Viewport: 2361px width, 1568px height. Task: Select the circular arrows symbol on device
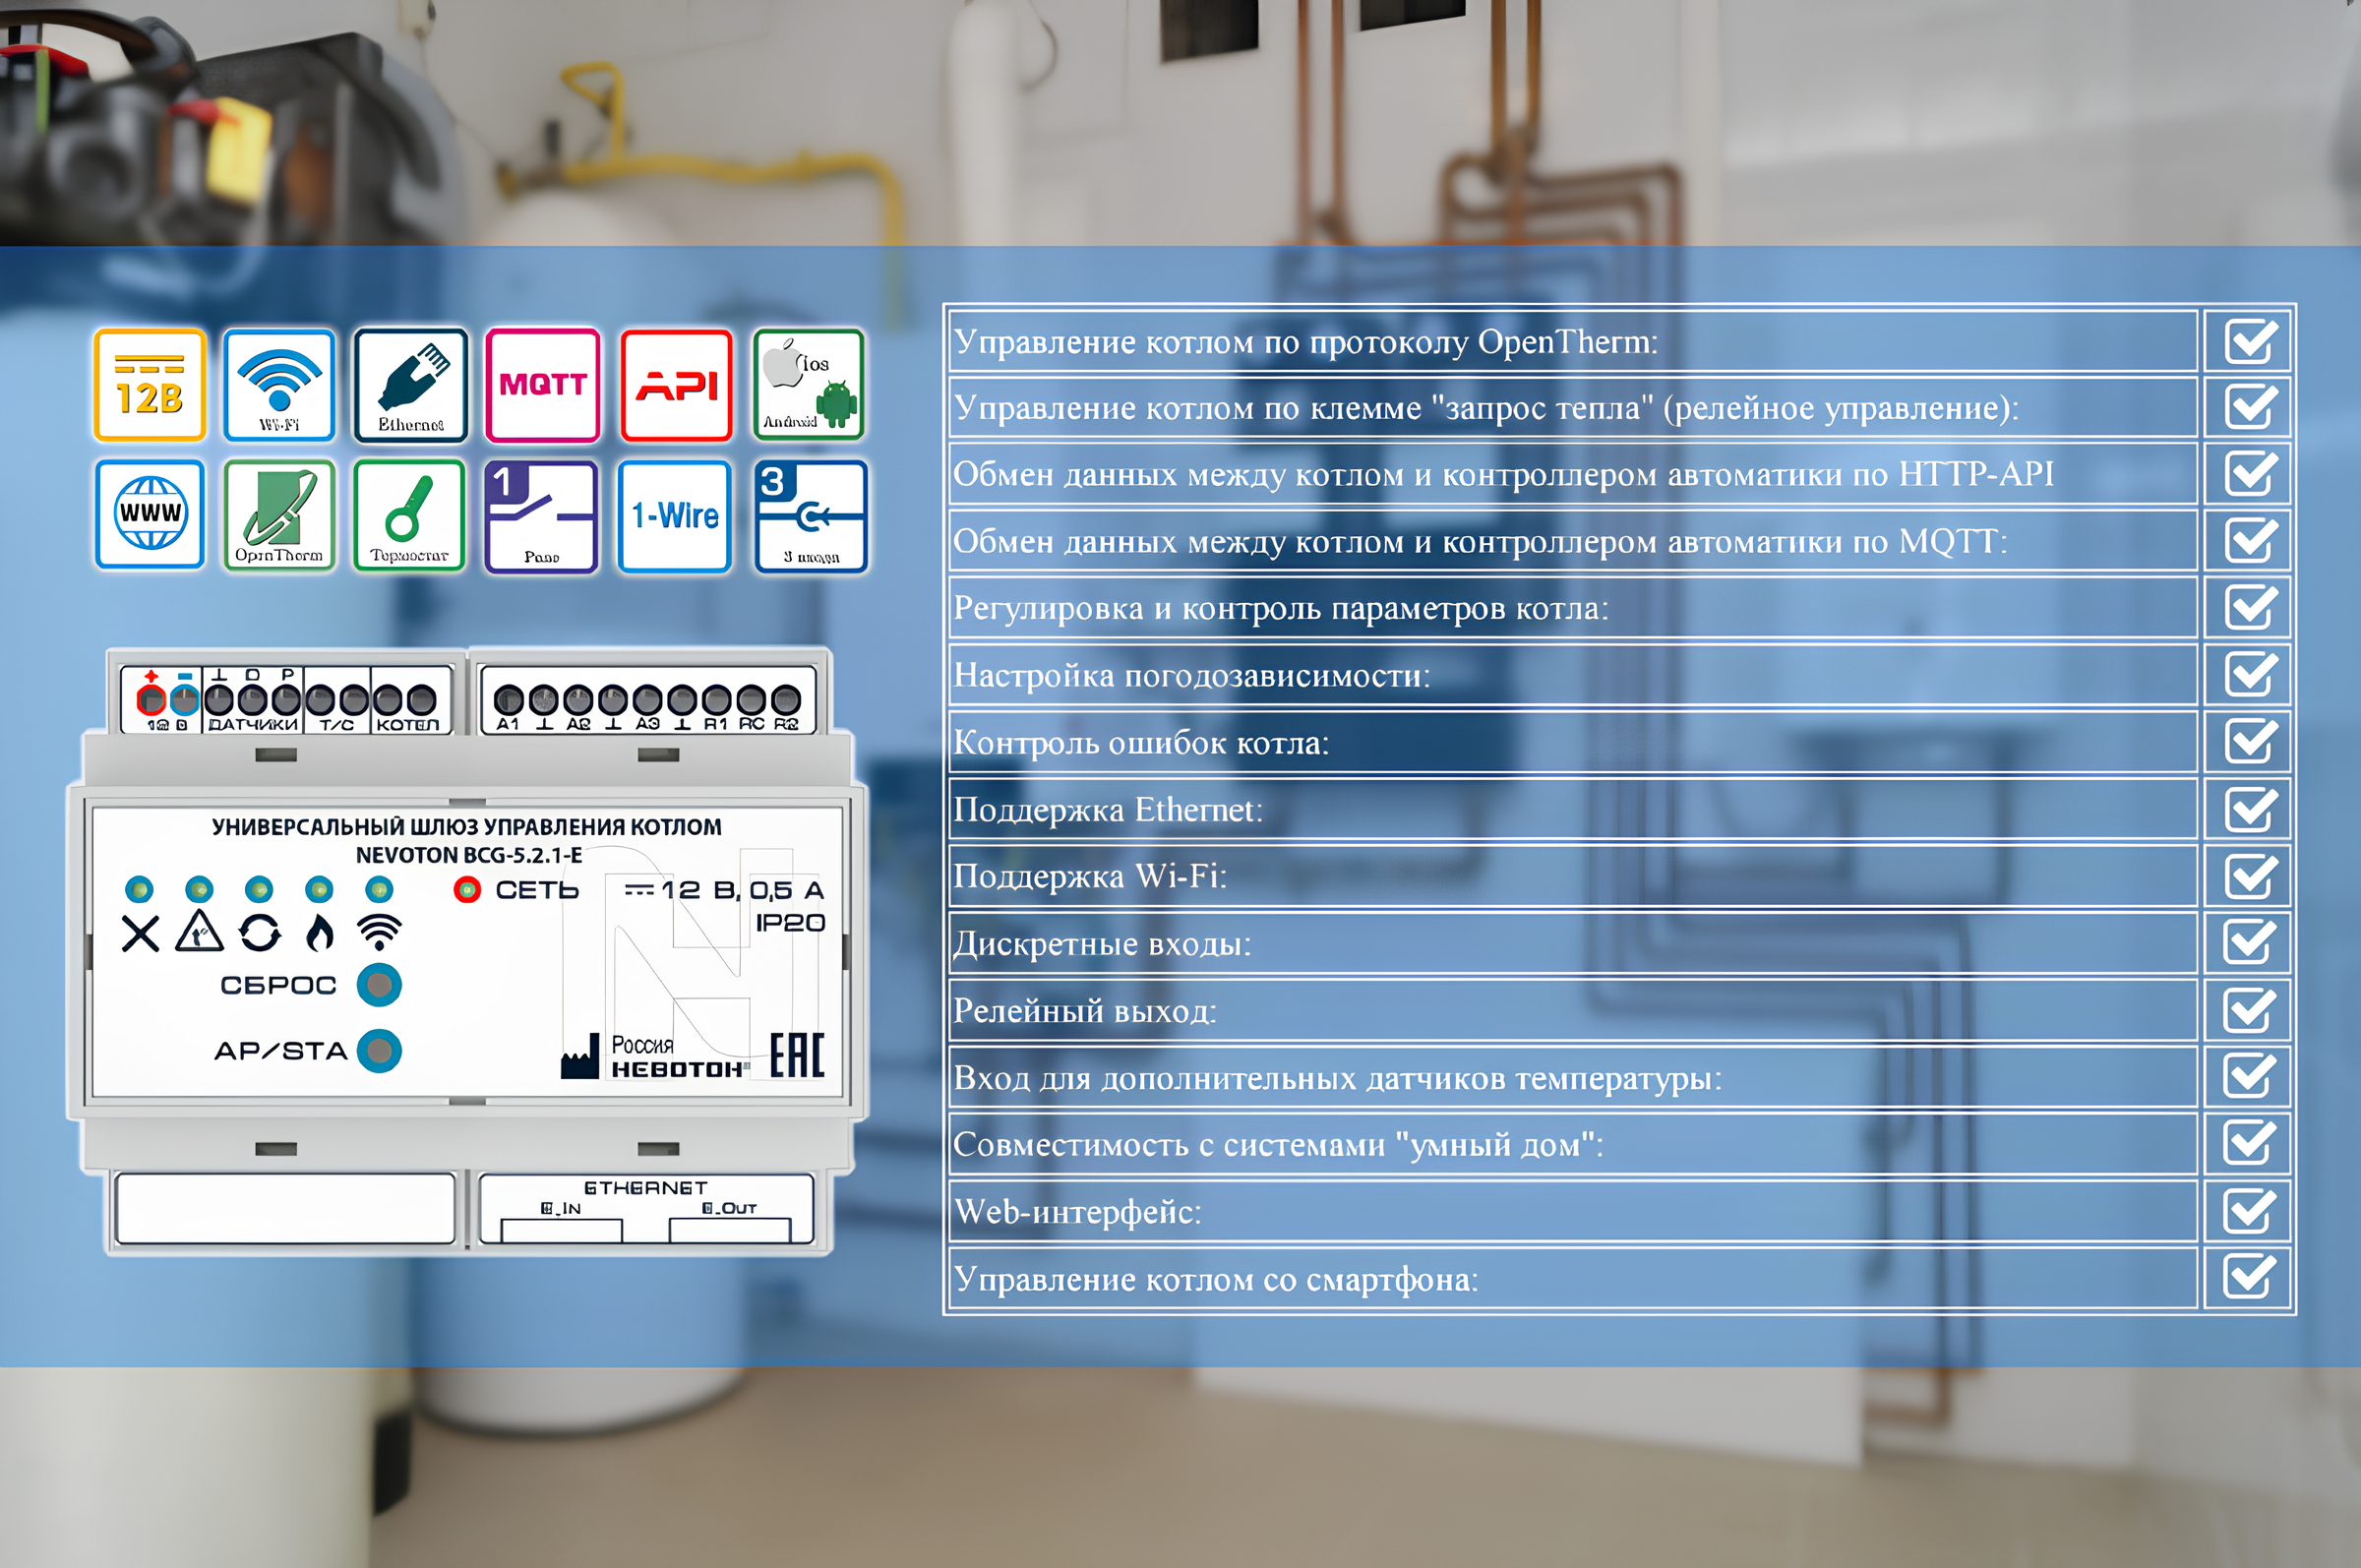[x=260, y=933]
